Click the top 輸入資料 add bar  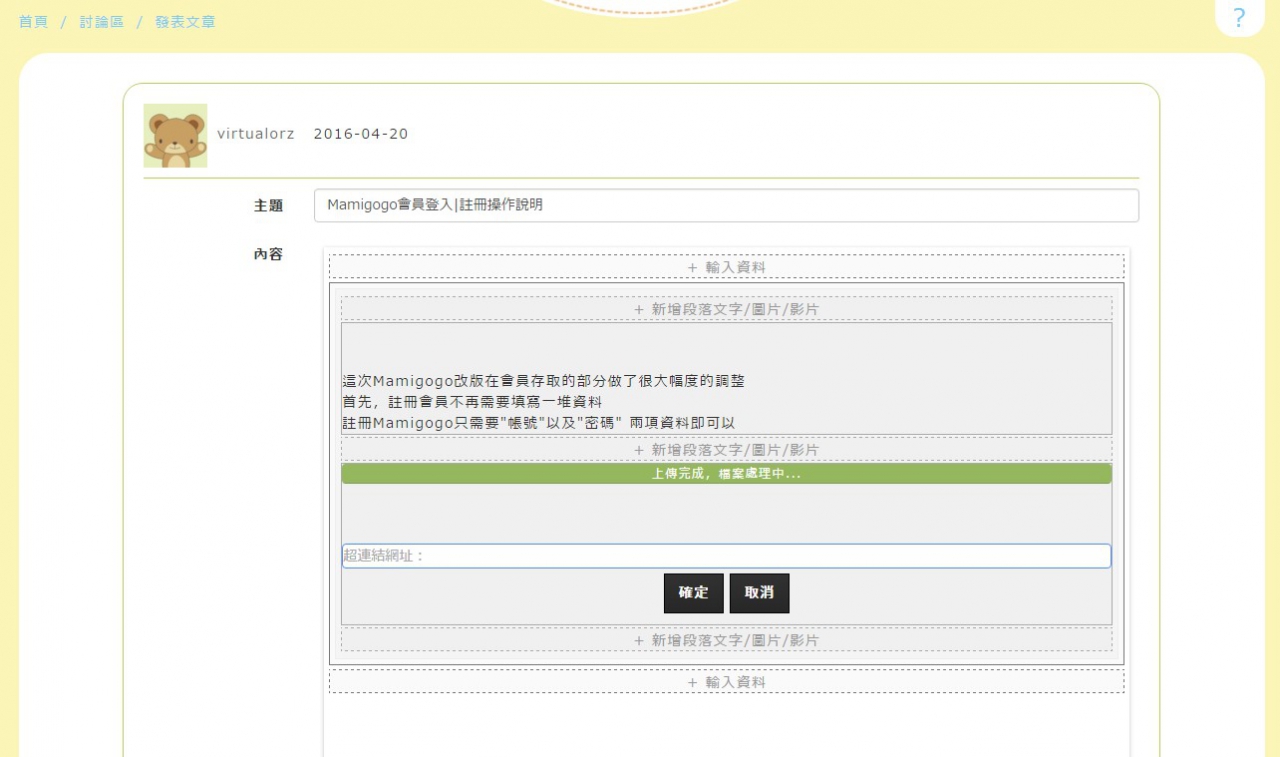727,267
